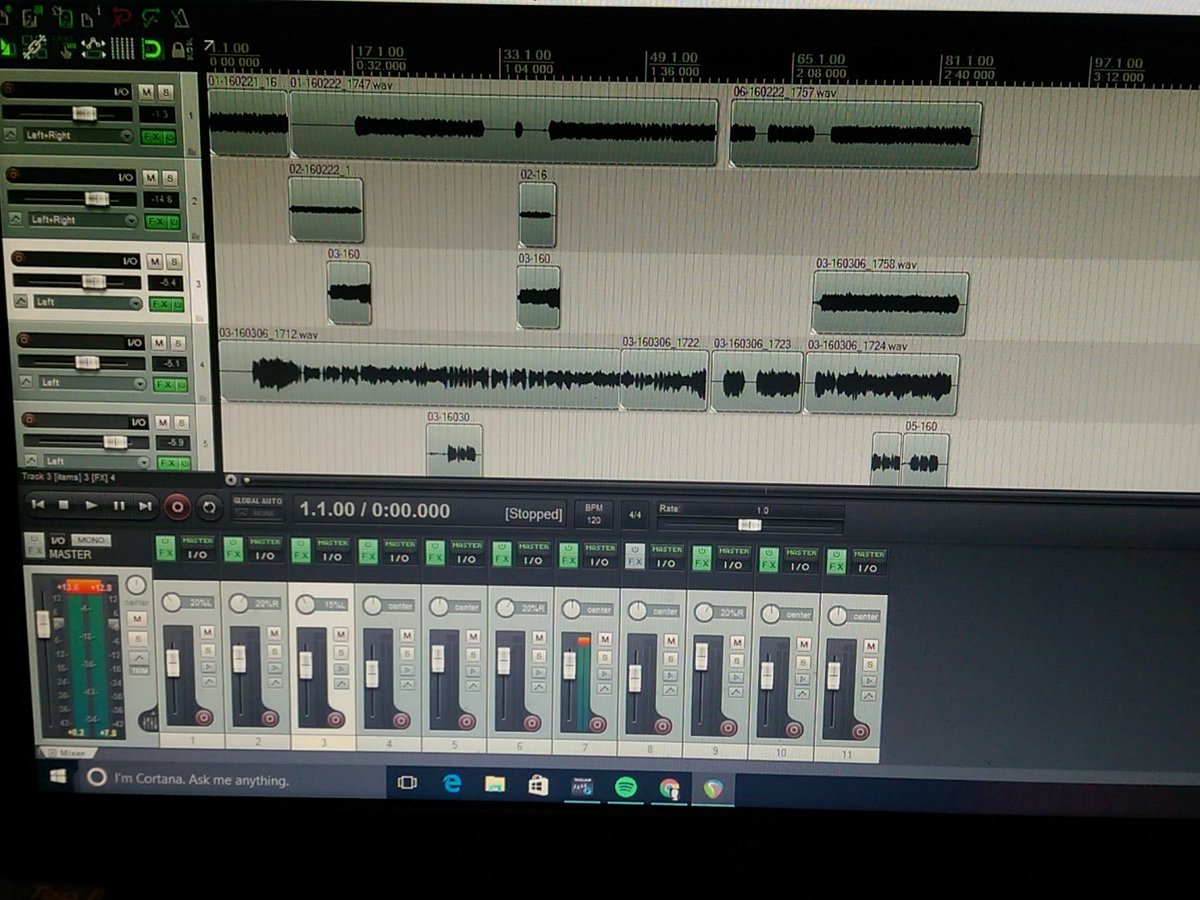Click the undo arrow in the toolbar
The width and height of the screenshot is (1200, 900).
click(121, 17)
